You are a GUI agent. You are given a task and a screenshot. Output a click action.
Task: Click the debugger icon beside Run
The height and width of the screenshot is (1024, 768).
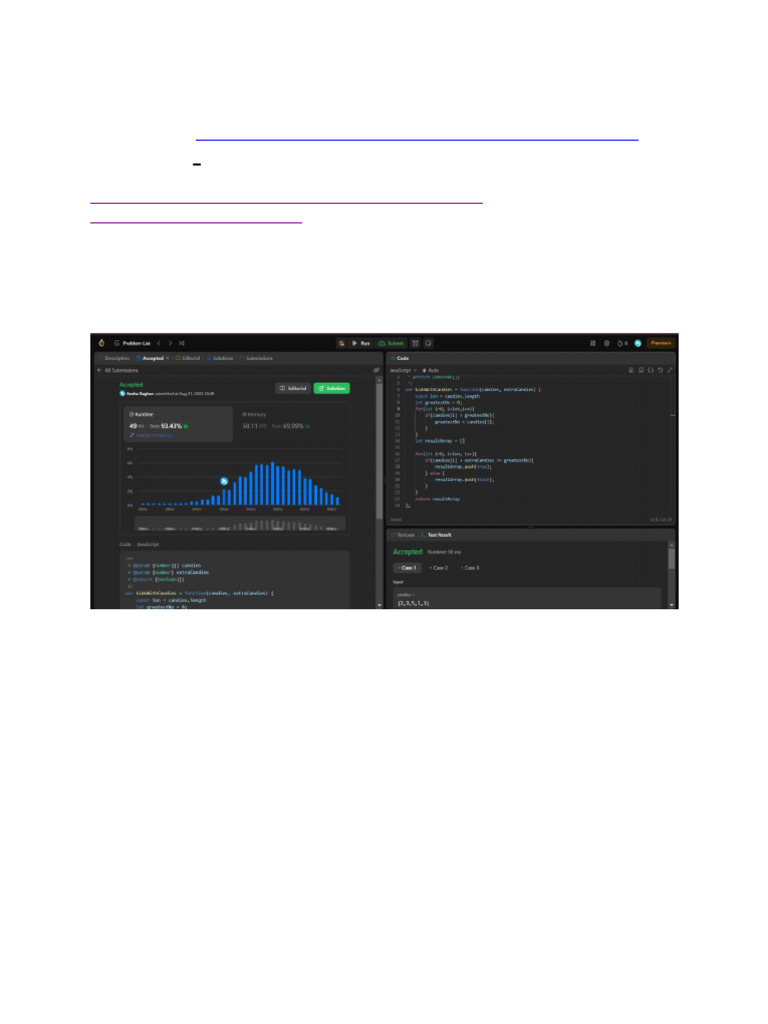point(342,343)
